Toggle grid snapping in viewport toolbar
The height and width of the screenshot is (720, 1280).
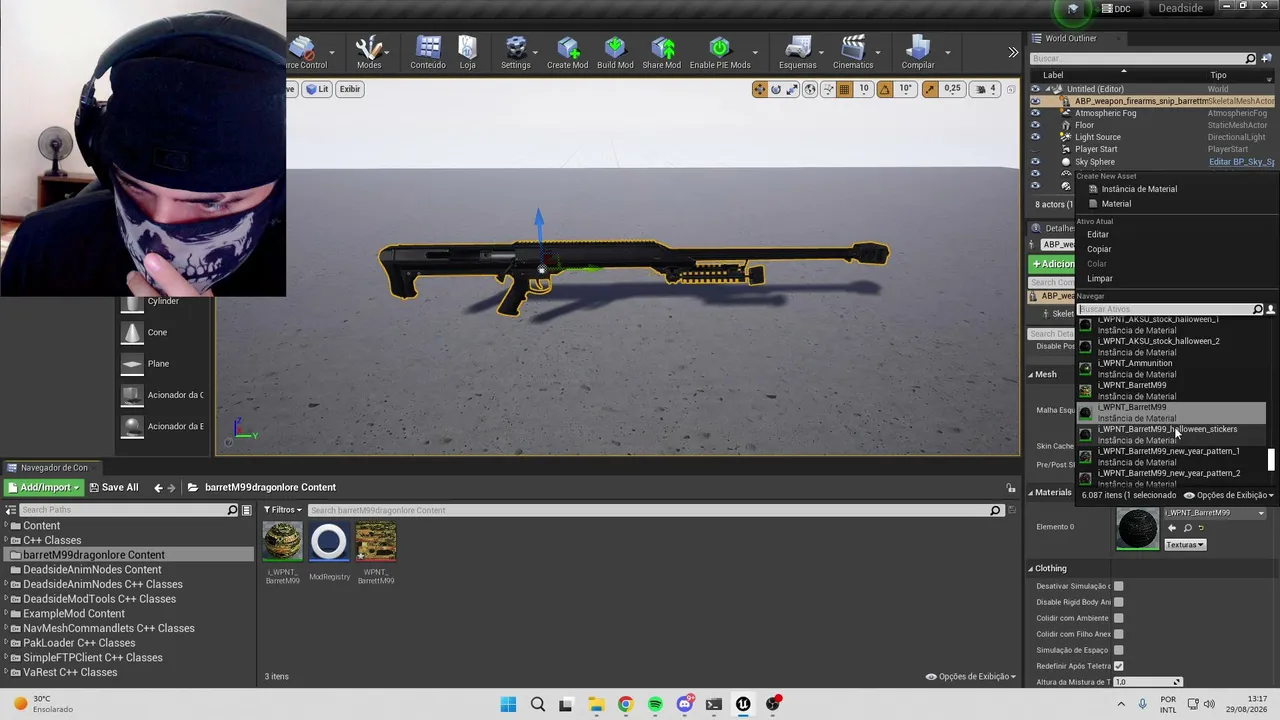[844, 89]
